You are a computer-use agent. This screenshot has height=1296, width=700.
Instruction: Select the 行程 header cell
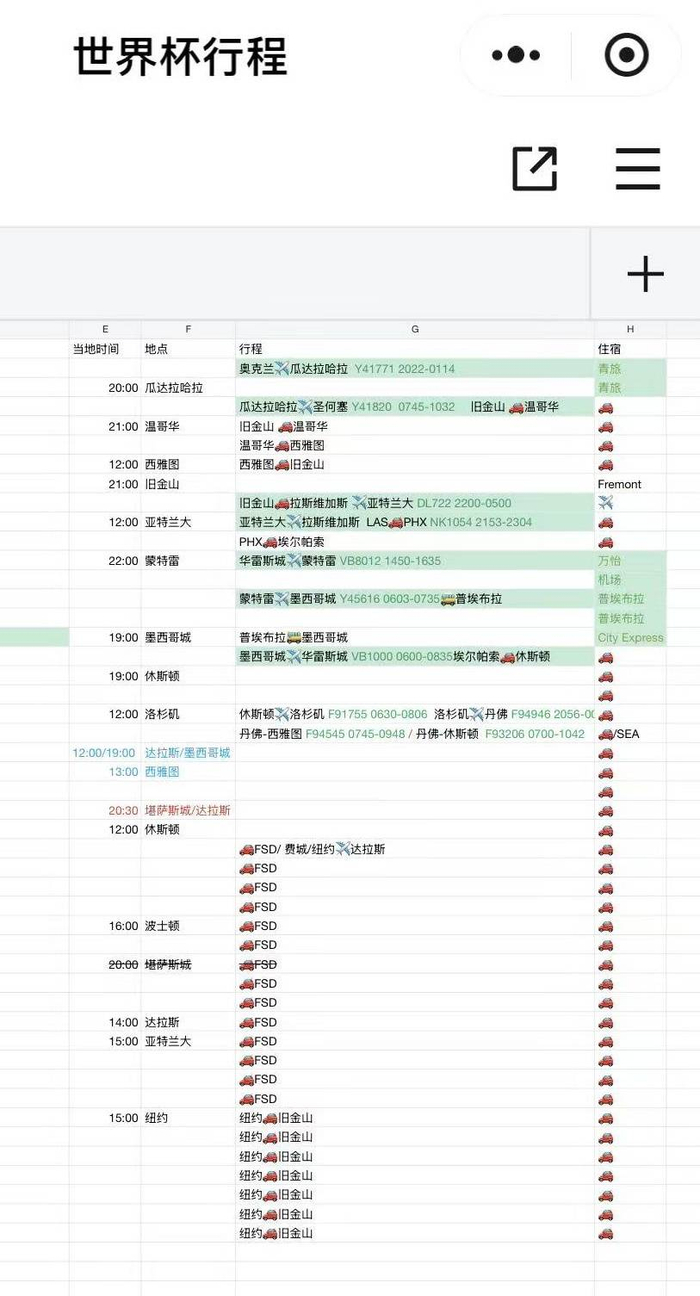click(x=415, y=349)
